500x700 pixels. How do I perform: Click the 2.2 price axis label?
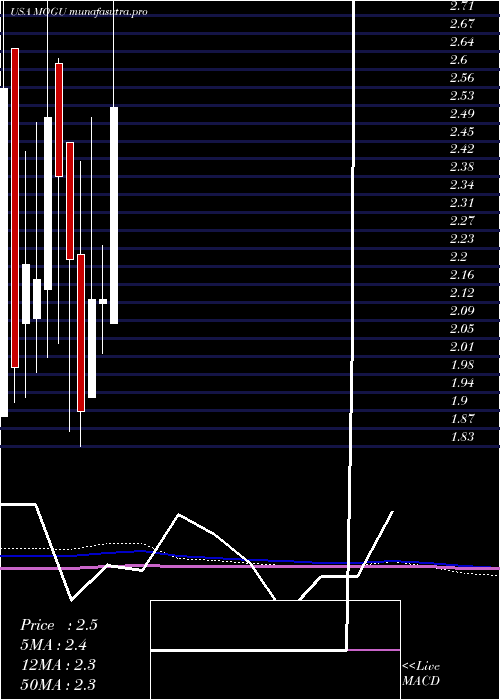pos(458,257)
